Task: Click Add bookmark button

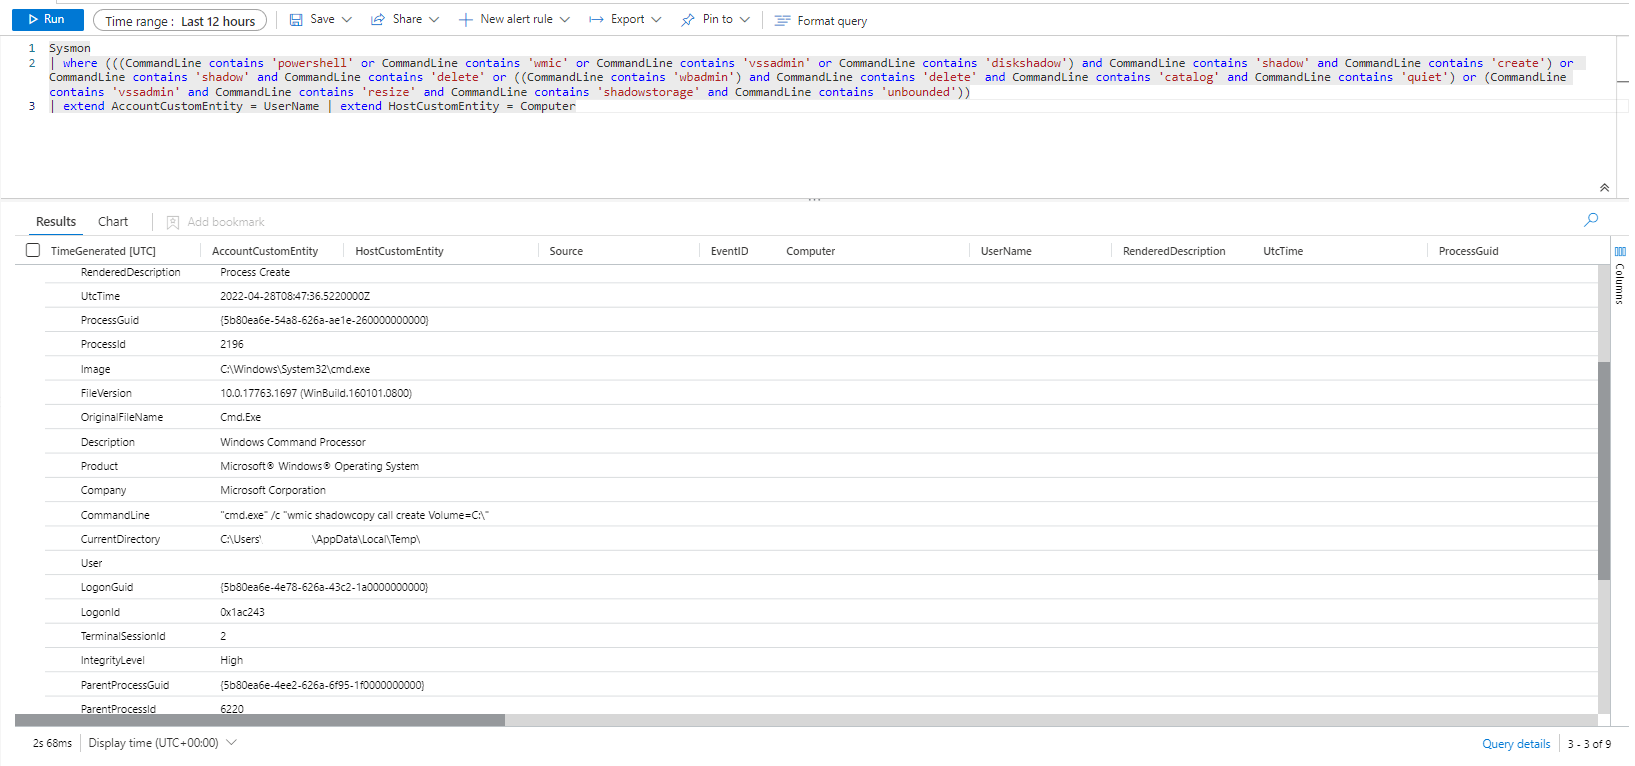Action: click(x=216, y=222)
